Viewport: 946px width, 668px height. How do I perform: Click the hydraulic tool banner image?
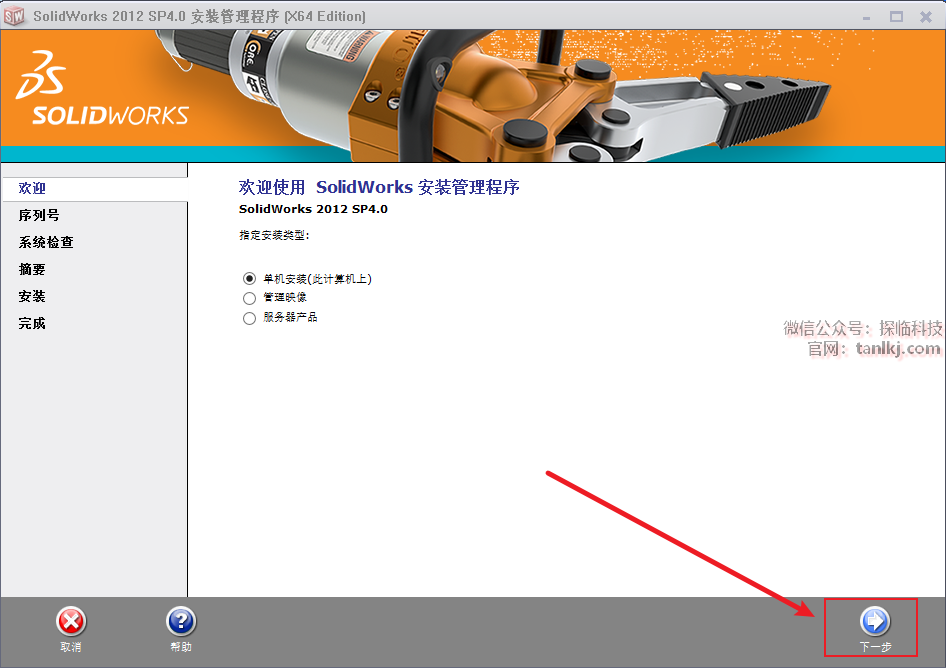(495, 95)
